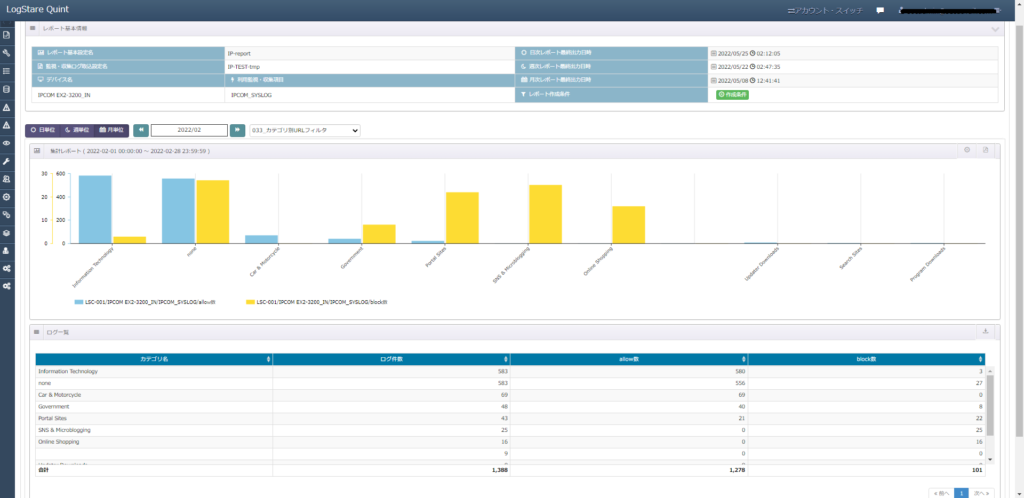Click the IPCOM EX2-3200_IN device name value
The height and width of the screenshot is (498, 1024).
64,95
